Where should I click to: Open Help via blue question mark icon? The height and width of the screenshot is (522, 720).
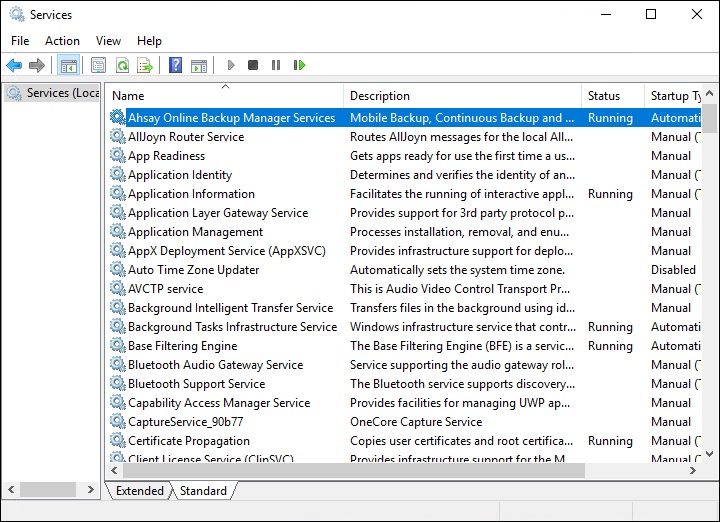[x=175, y=65]
